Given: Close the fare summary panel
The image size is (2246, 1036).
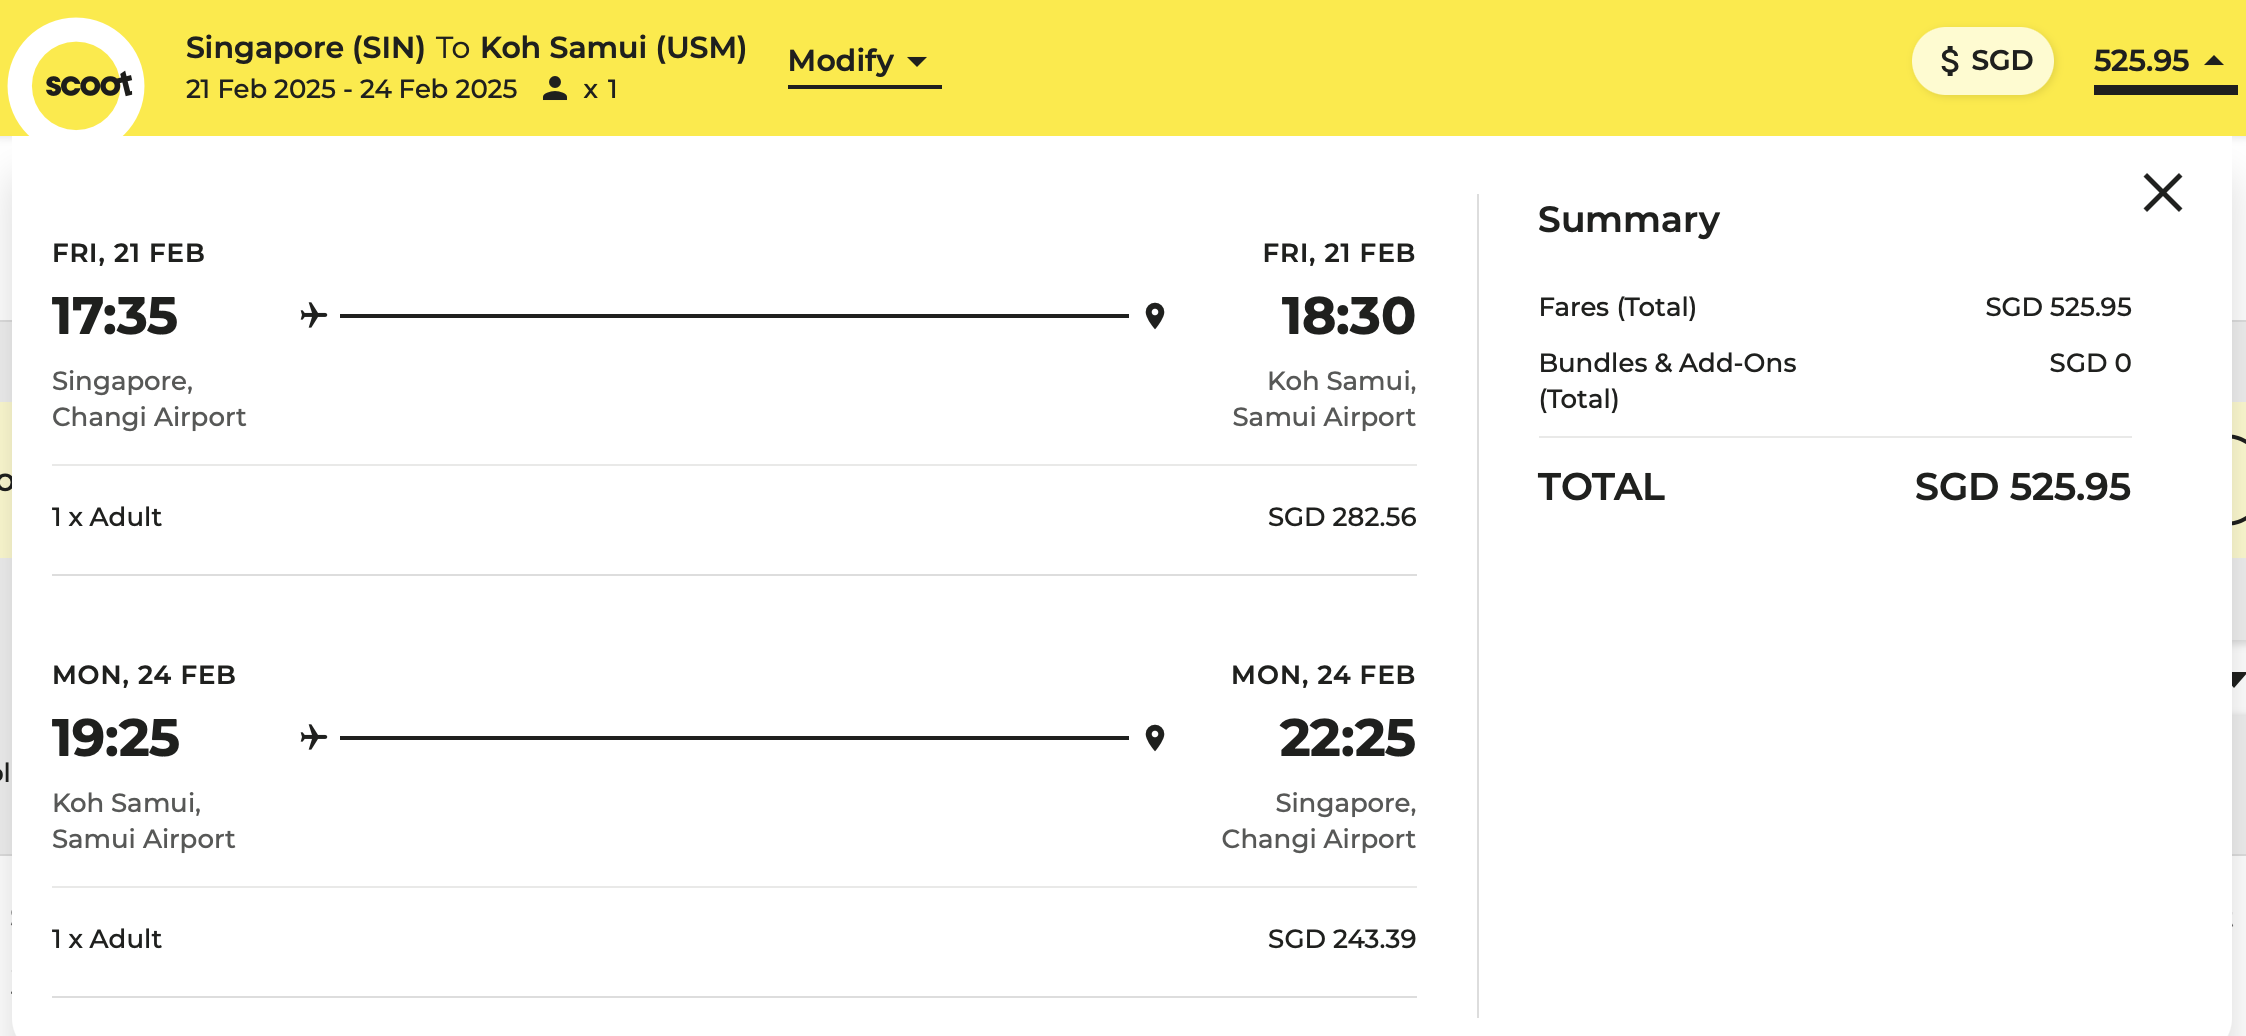Looking at the screenshot, I should coord(2162,193).
